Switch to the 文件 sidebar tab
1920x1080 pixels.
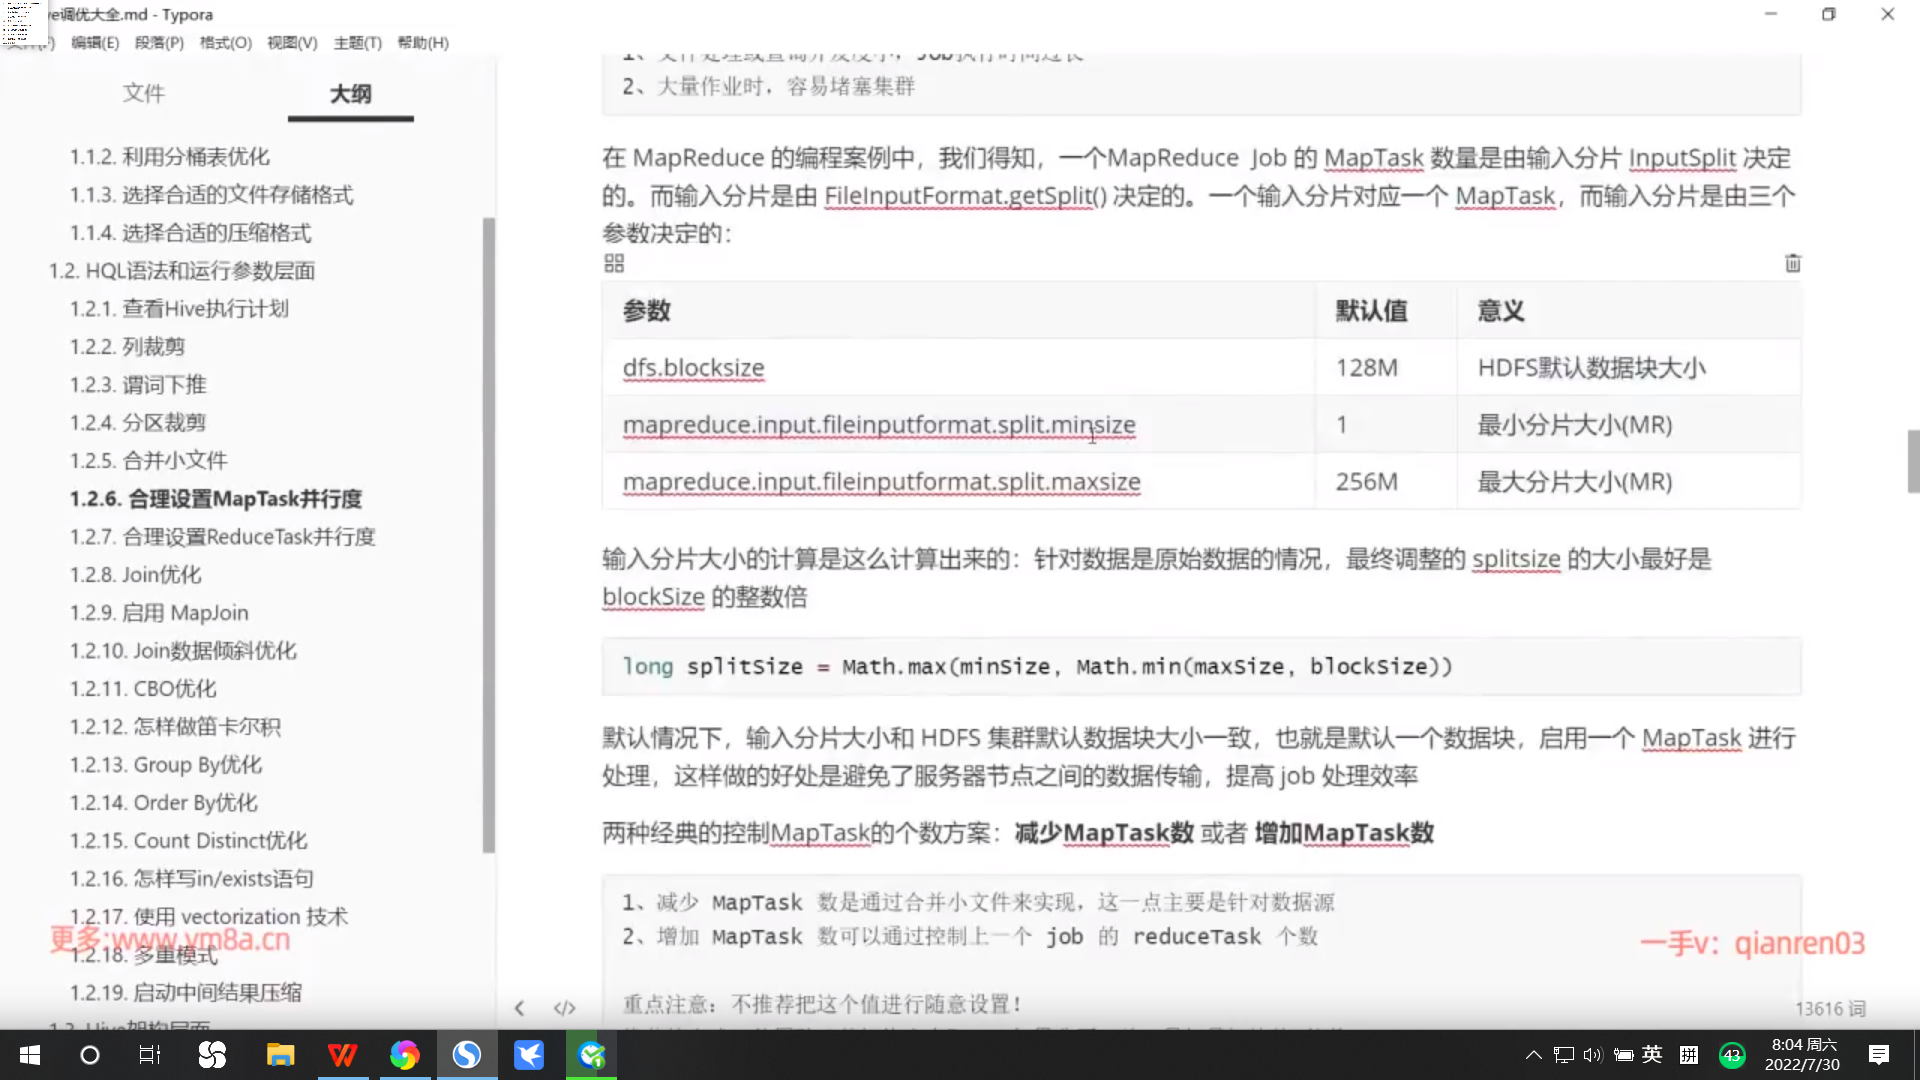click(143, 93)
